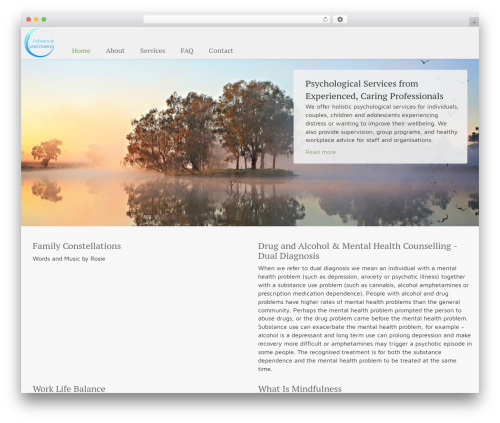
Task: Click the round icon beside address bar
Action: [340, 19]
